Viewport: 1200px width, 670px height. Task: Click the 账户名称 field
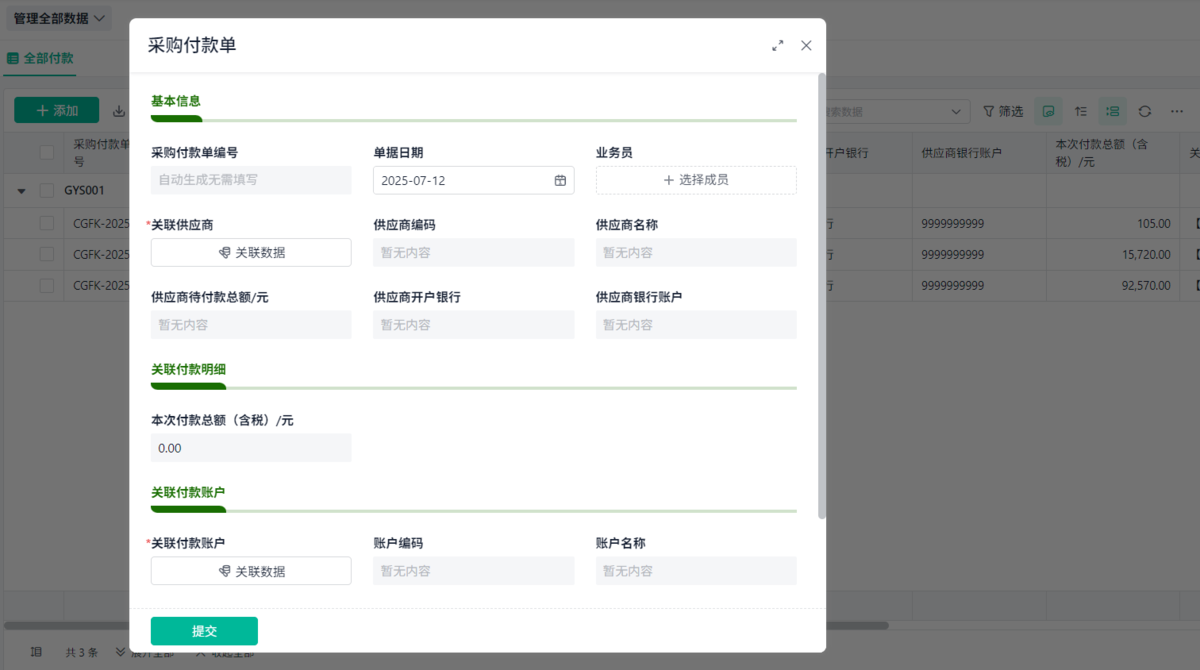tap(696, 571)
